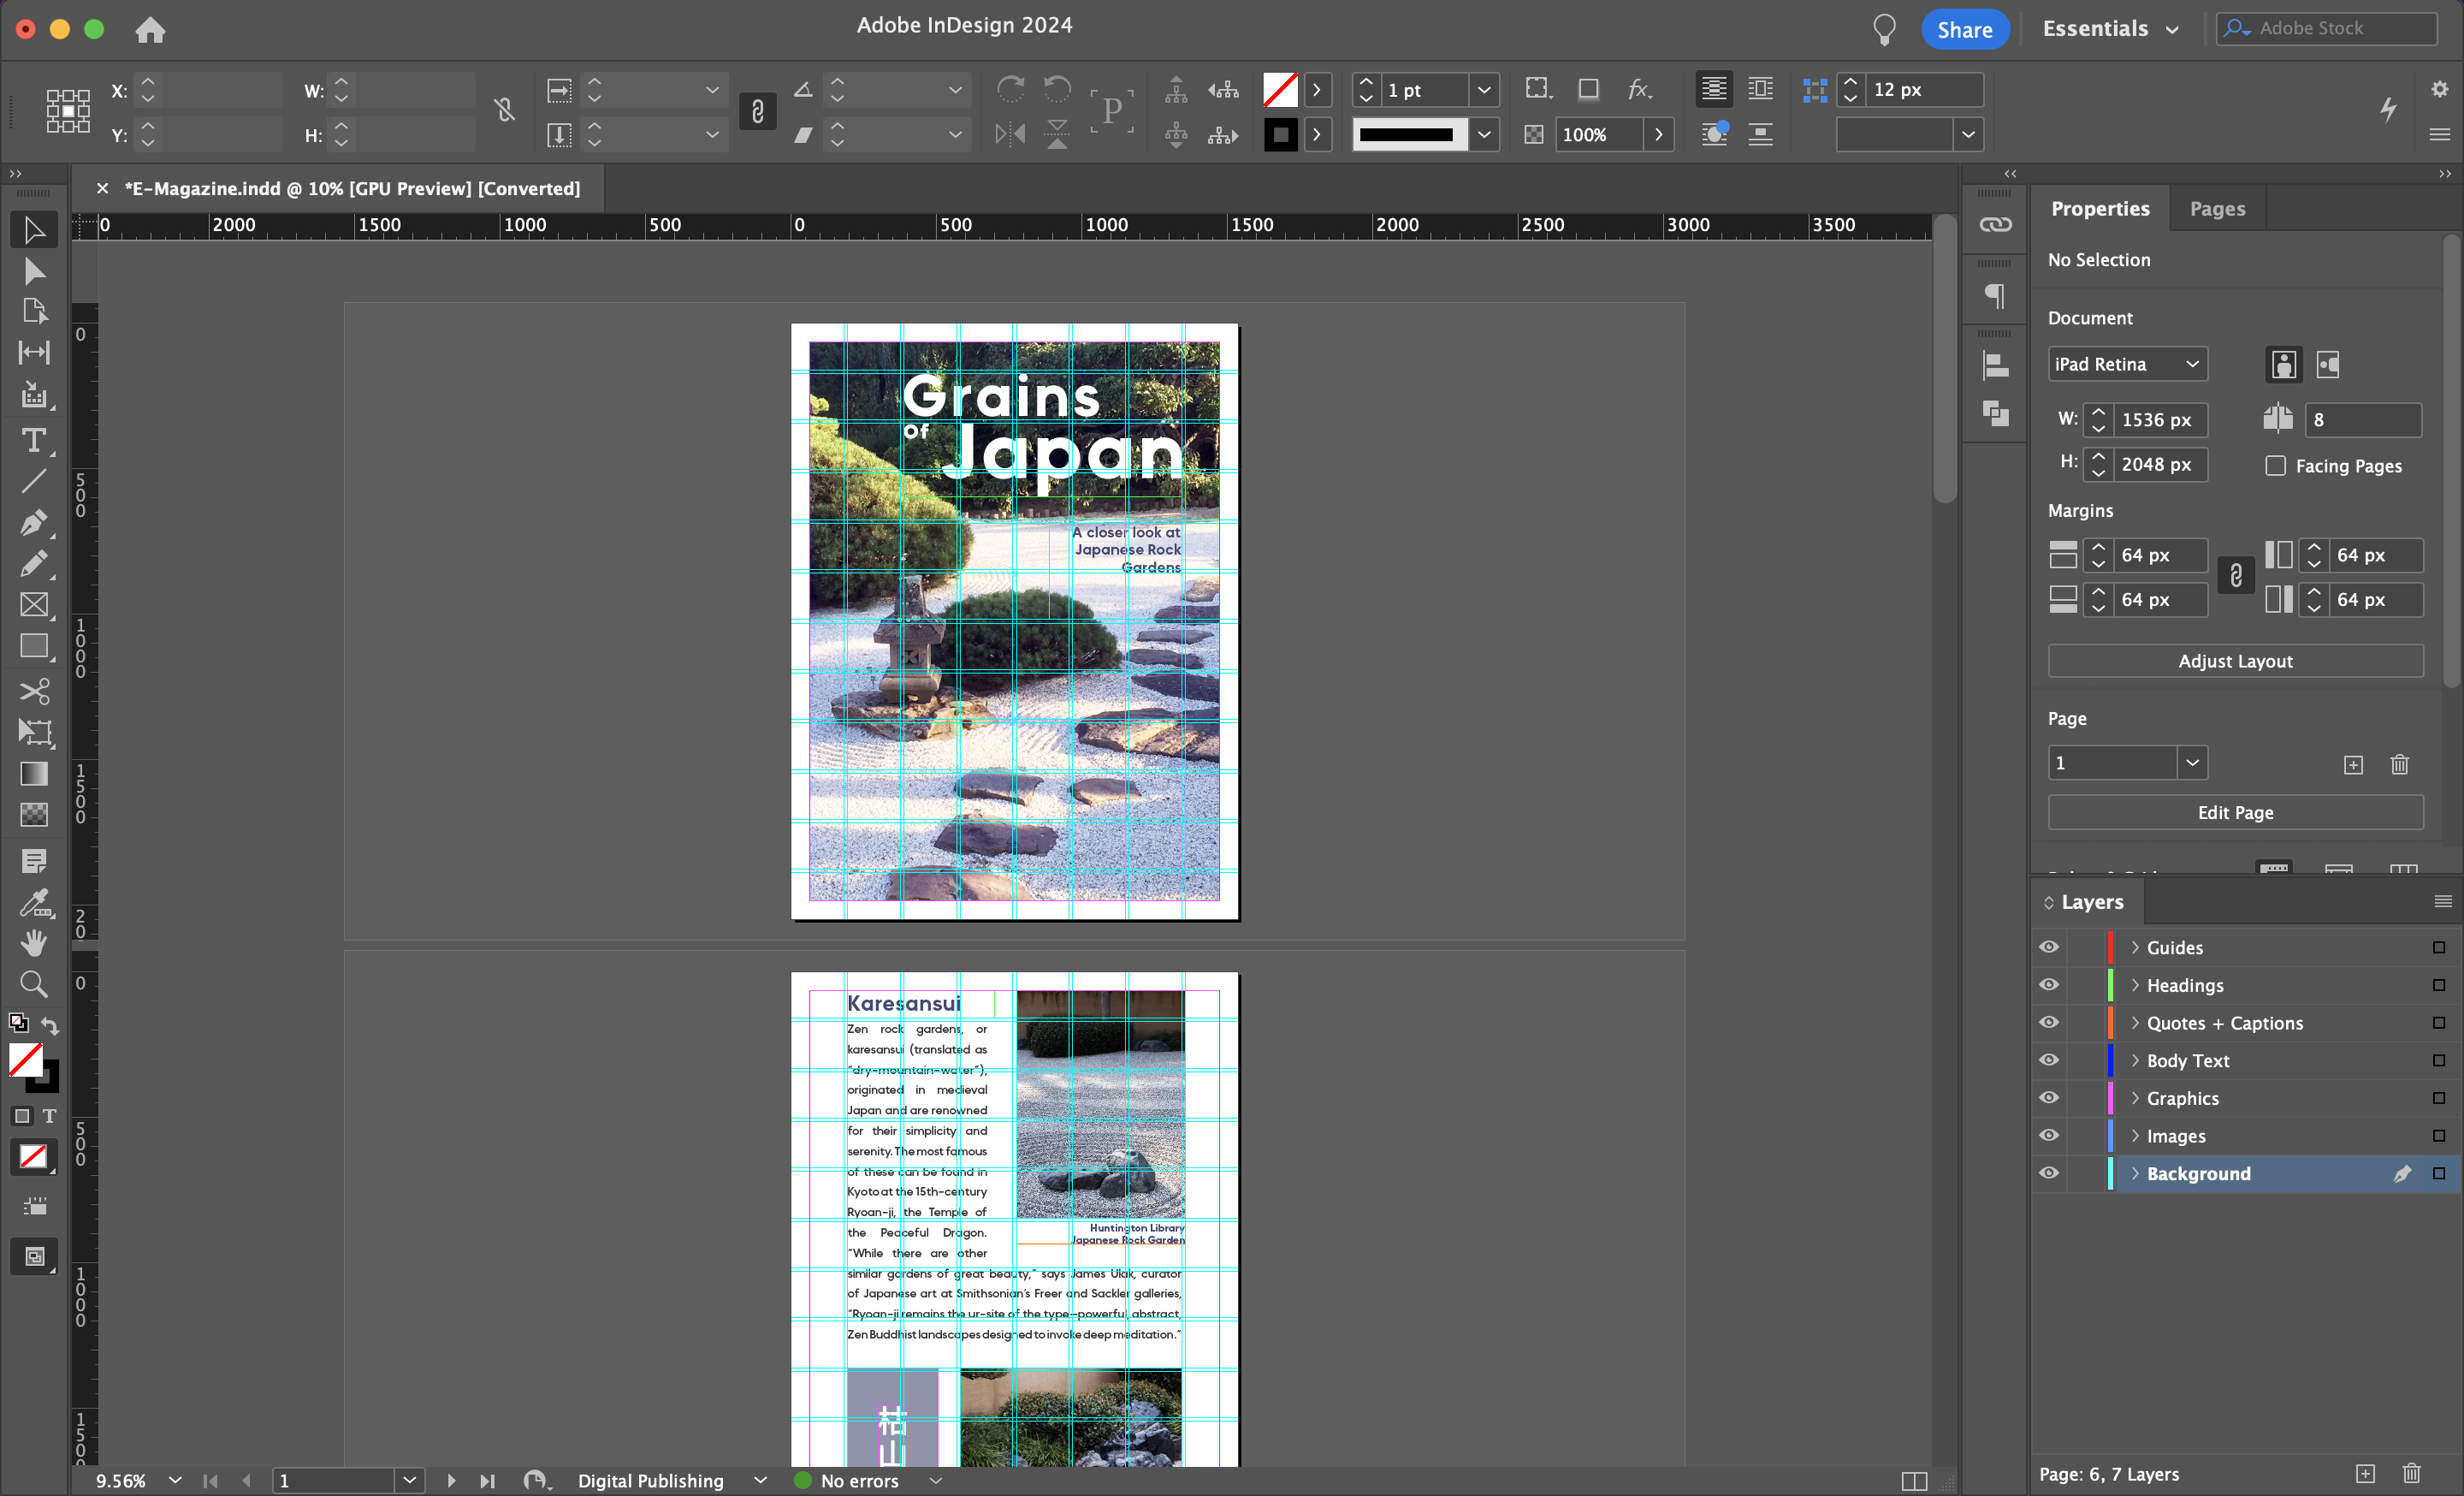Click the add new page icon in Properties
The height and width of the screenshot is (1496, 2464).
pos(2353,765)
